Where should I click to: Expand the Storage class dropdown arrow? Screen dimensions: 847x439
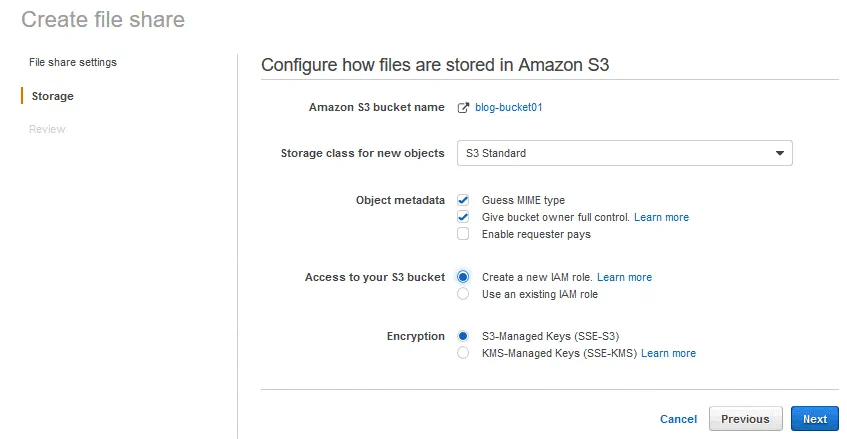(779, 153)
